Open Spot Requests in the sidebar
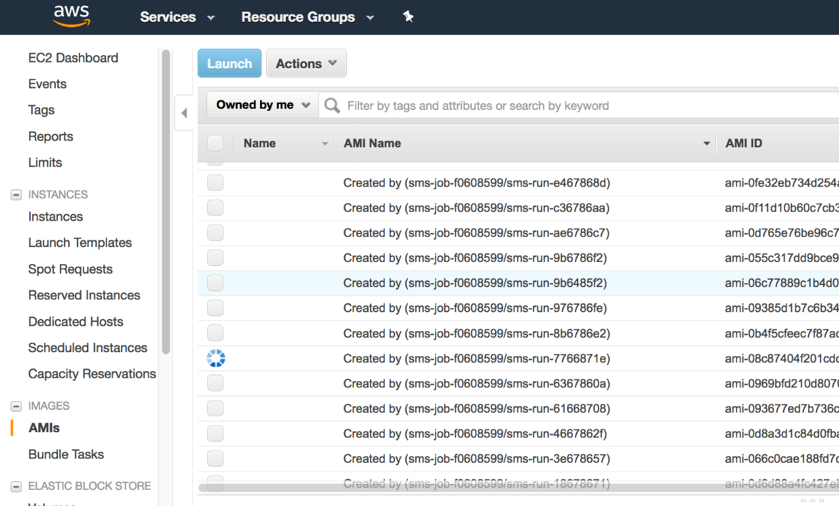Screen dimensions: 839x506 (70, 269)
